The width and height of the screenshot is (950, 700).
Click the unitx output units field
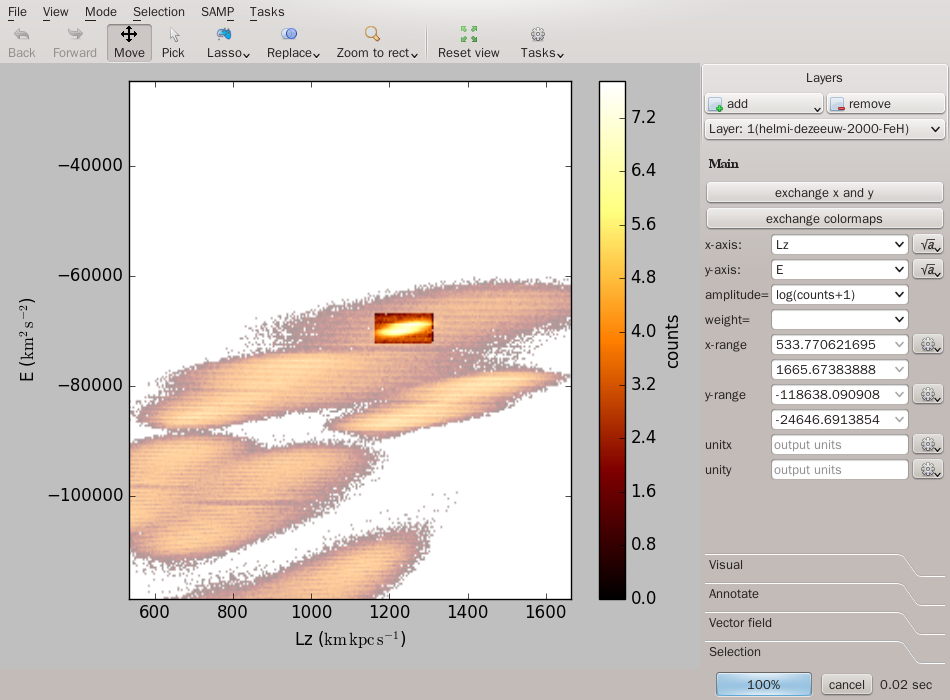839,444
